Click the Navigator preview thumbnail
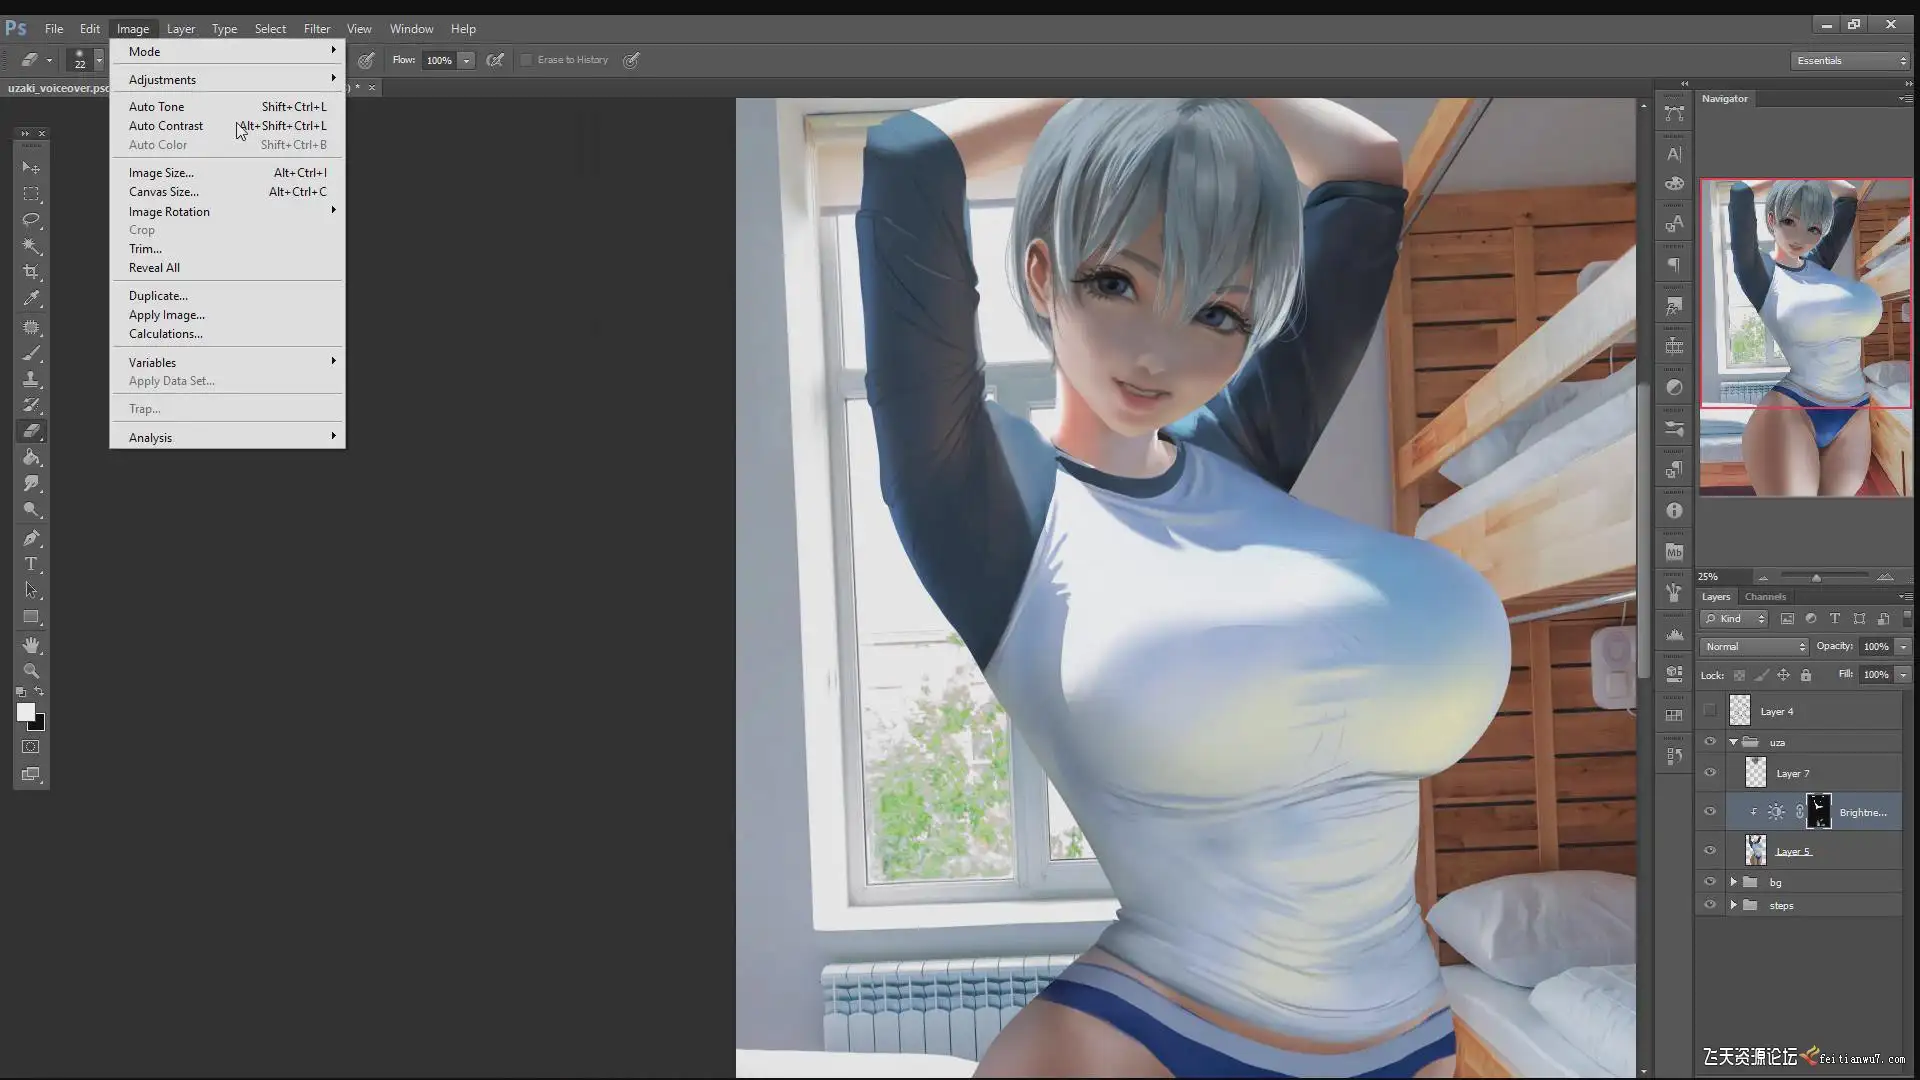This screenshot has width=1920, height=1080. pyautogui.click(x=1805, y=337)
